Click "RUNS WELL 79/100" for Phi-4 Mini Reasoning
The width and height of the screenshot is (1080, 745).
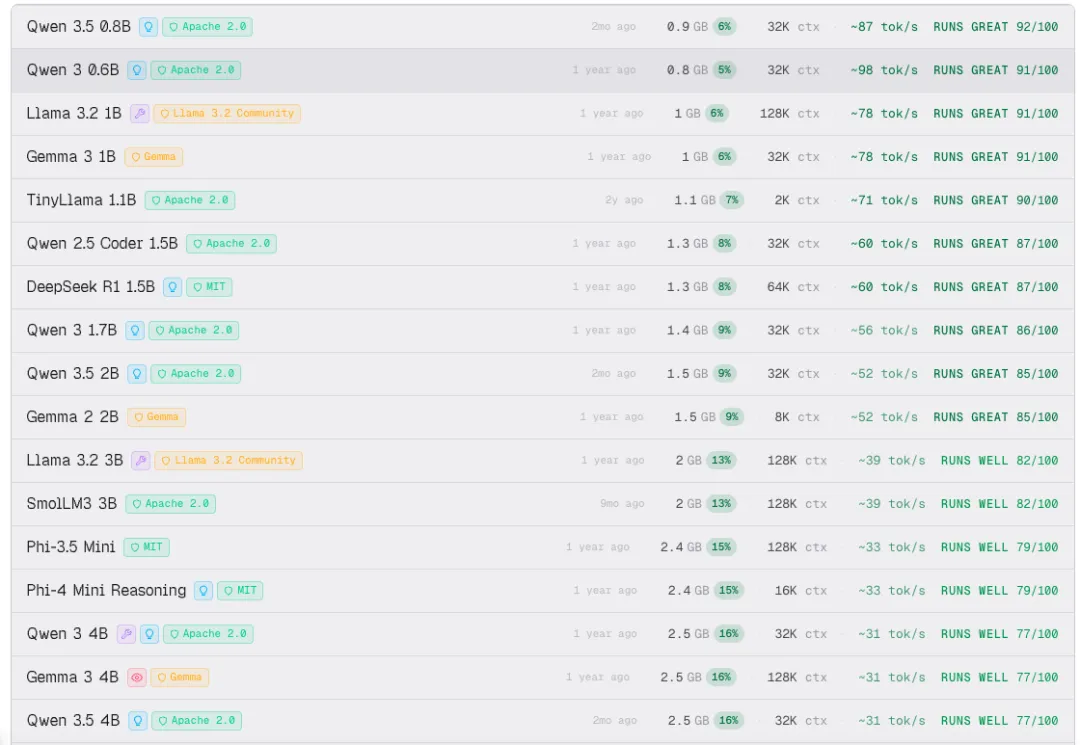pos(999,591)
